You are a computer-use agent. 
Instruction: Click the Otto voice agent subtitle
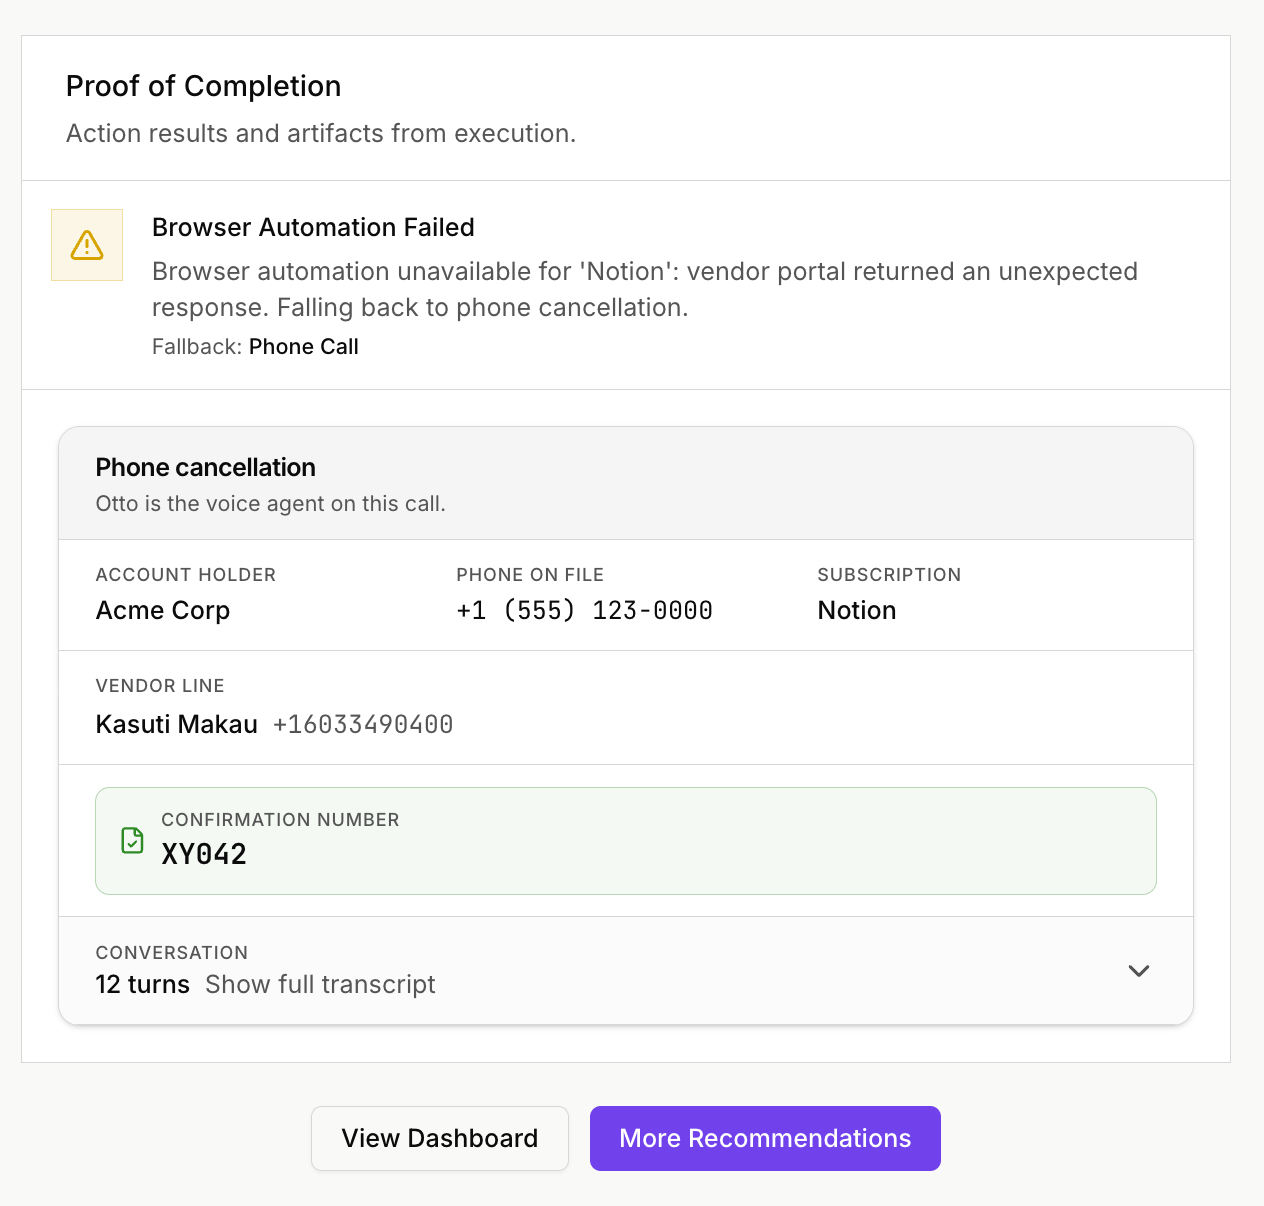[x=270, y=504]
